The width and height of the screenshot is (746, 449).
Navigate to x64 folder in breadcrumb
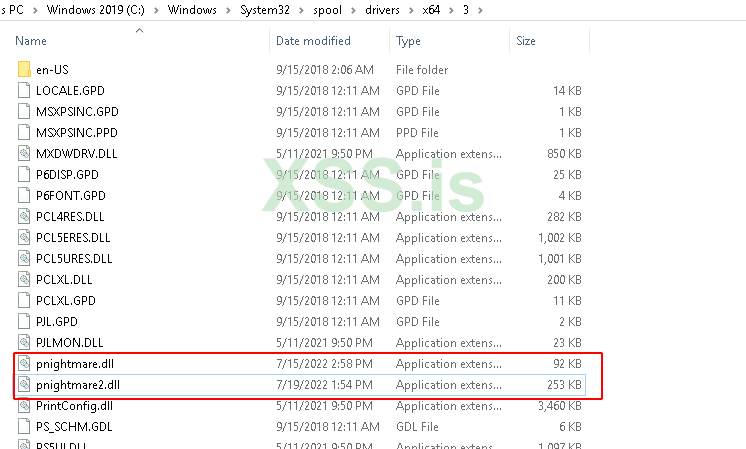432,10
